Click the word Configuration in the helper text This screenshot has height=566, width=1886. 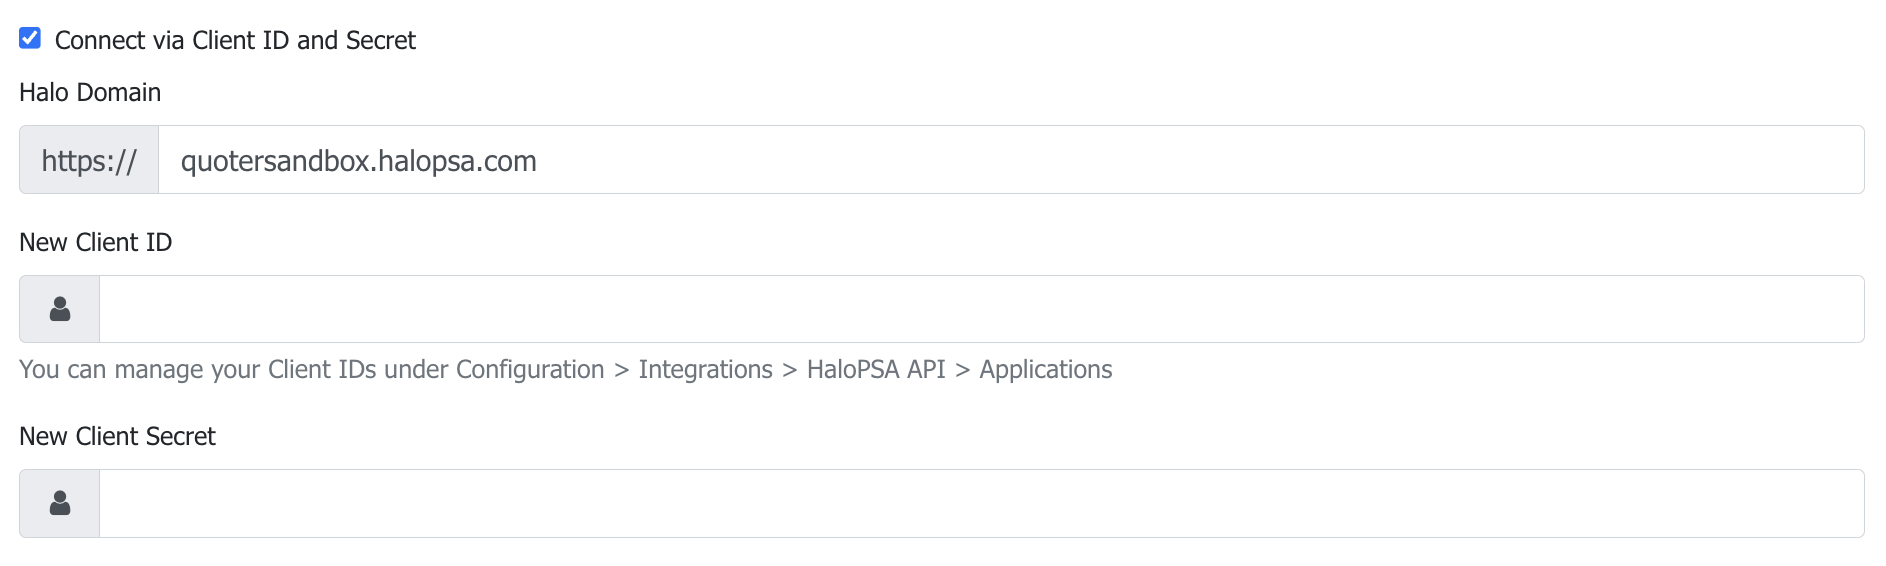[x=530, y=369]
